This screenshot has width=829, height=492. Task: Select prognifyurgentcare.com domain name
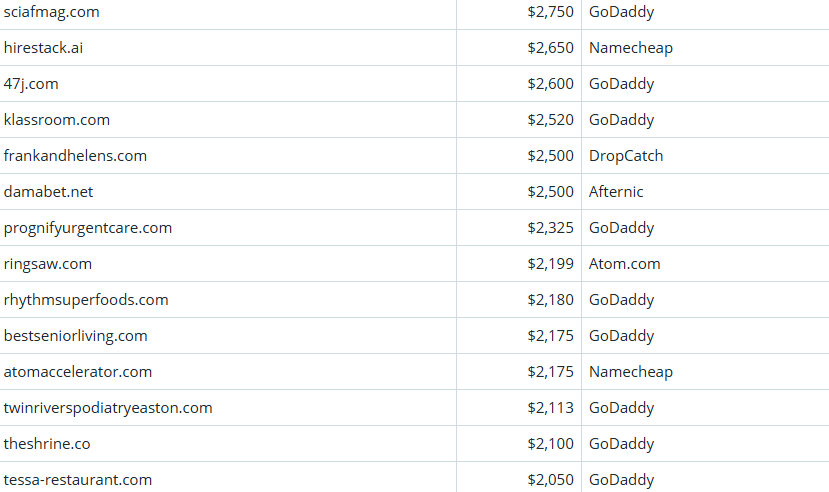point(88,228)
